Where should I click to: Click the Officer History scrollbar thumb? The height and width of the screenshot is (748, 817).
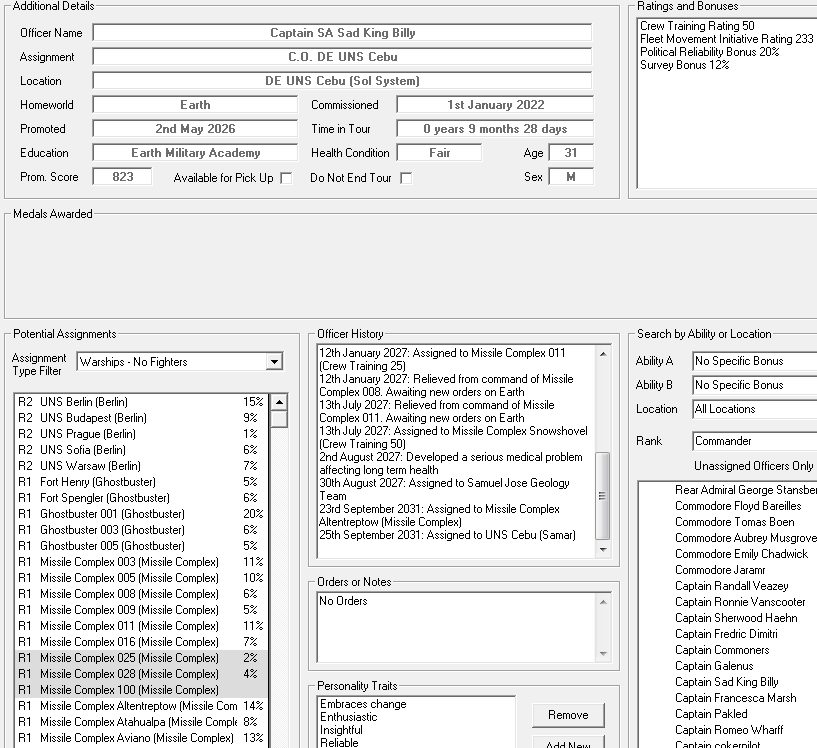603,496
